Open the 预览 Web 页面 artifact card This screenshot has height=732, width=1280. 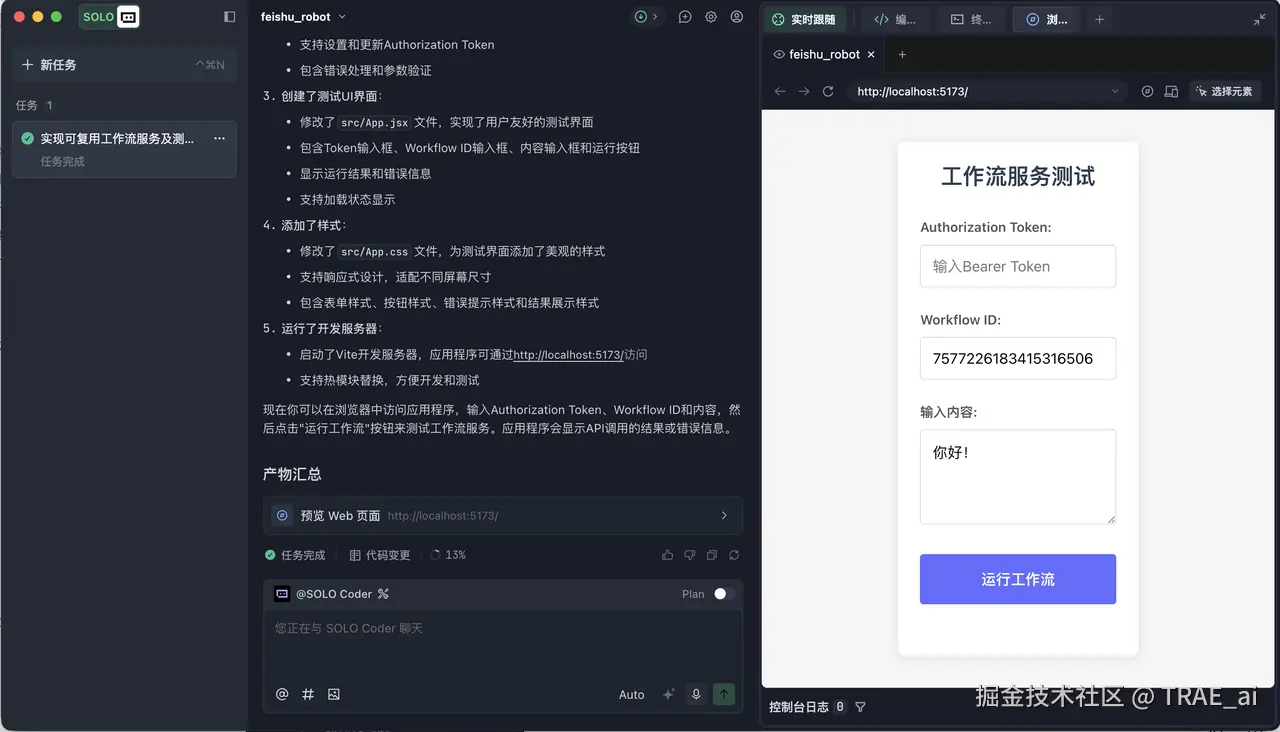503,516
